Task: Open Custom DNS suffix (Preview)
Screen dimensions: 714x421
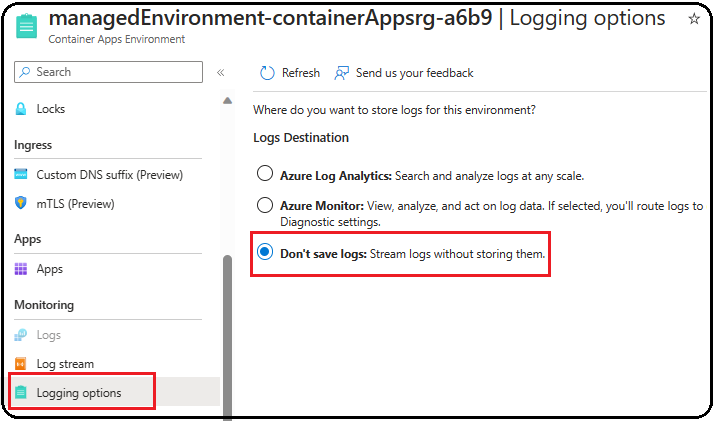Action: pos(109,175)
